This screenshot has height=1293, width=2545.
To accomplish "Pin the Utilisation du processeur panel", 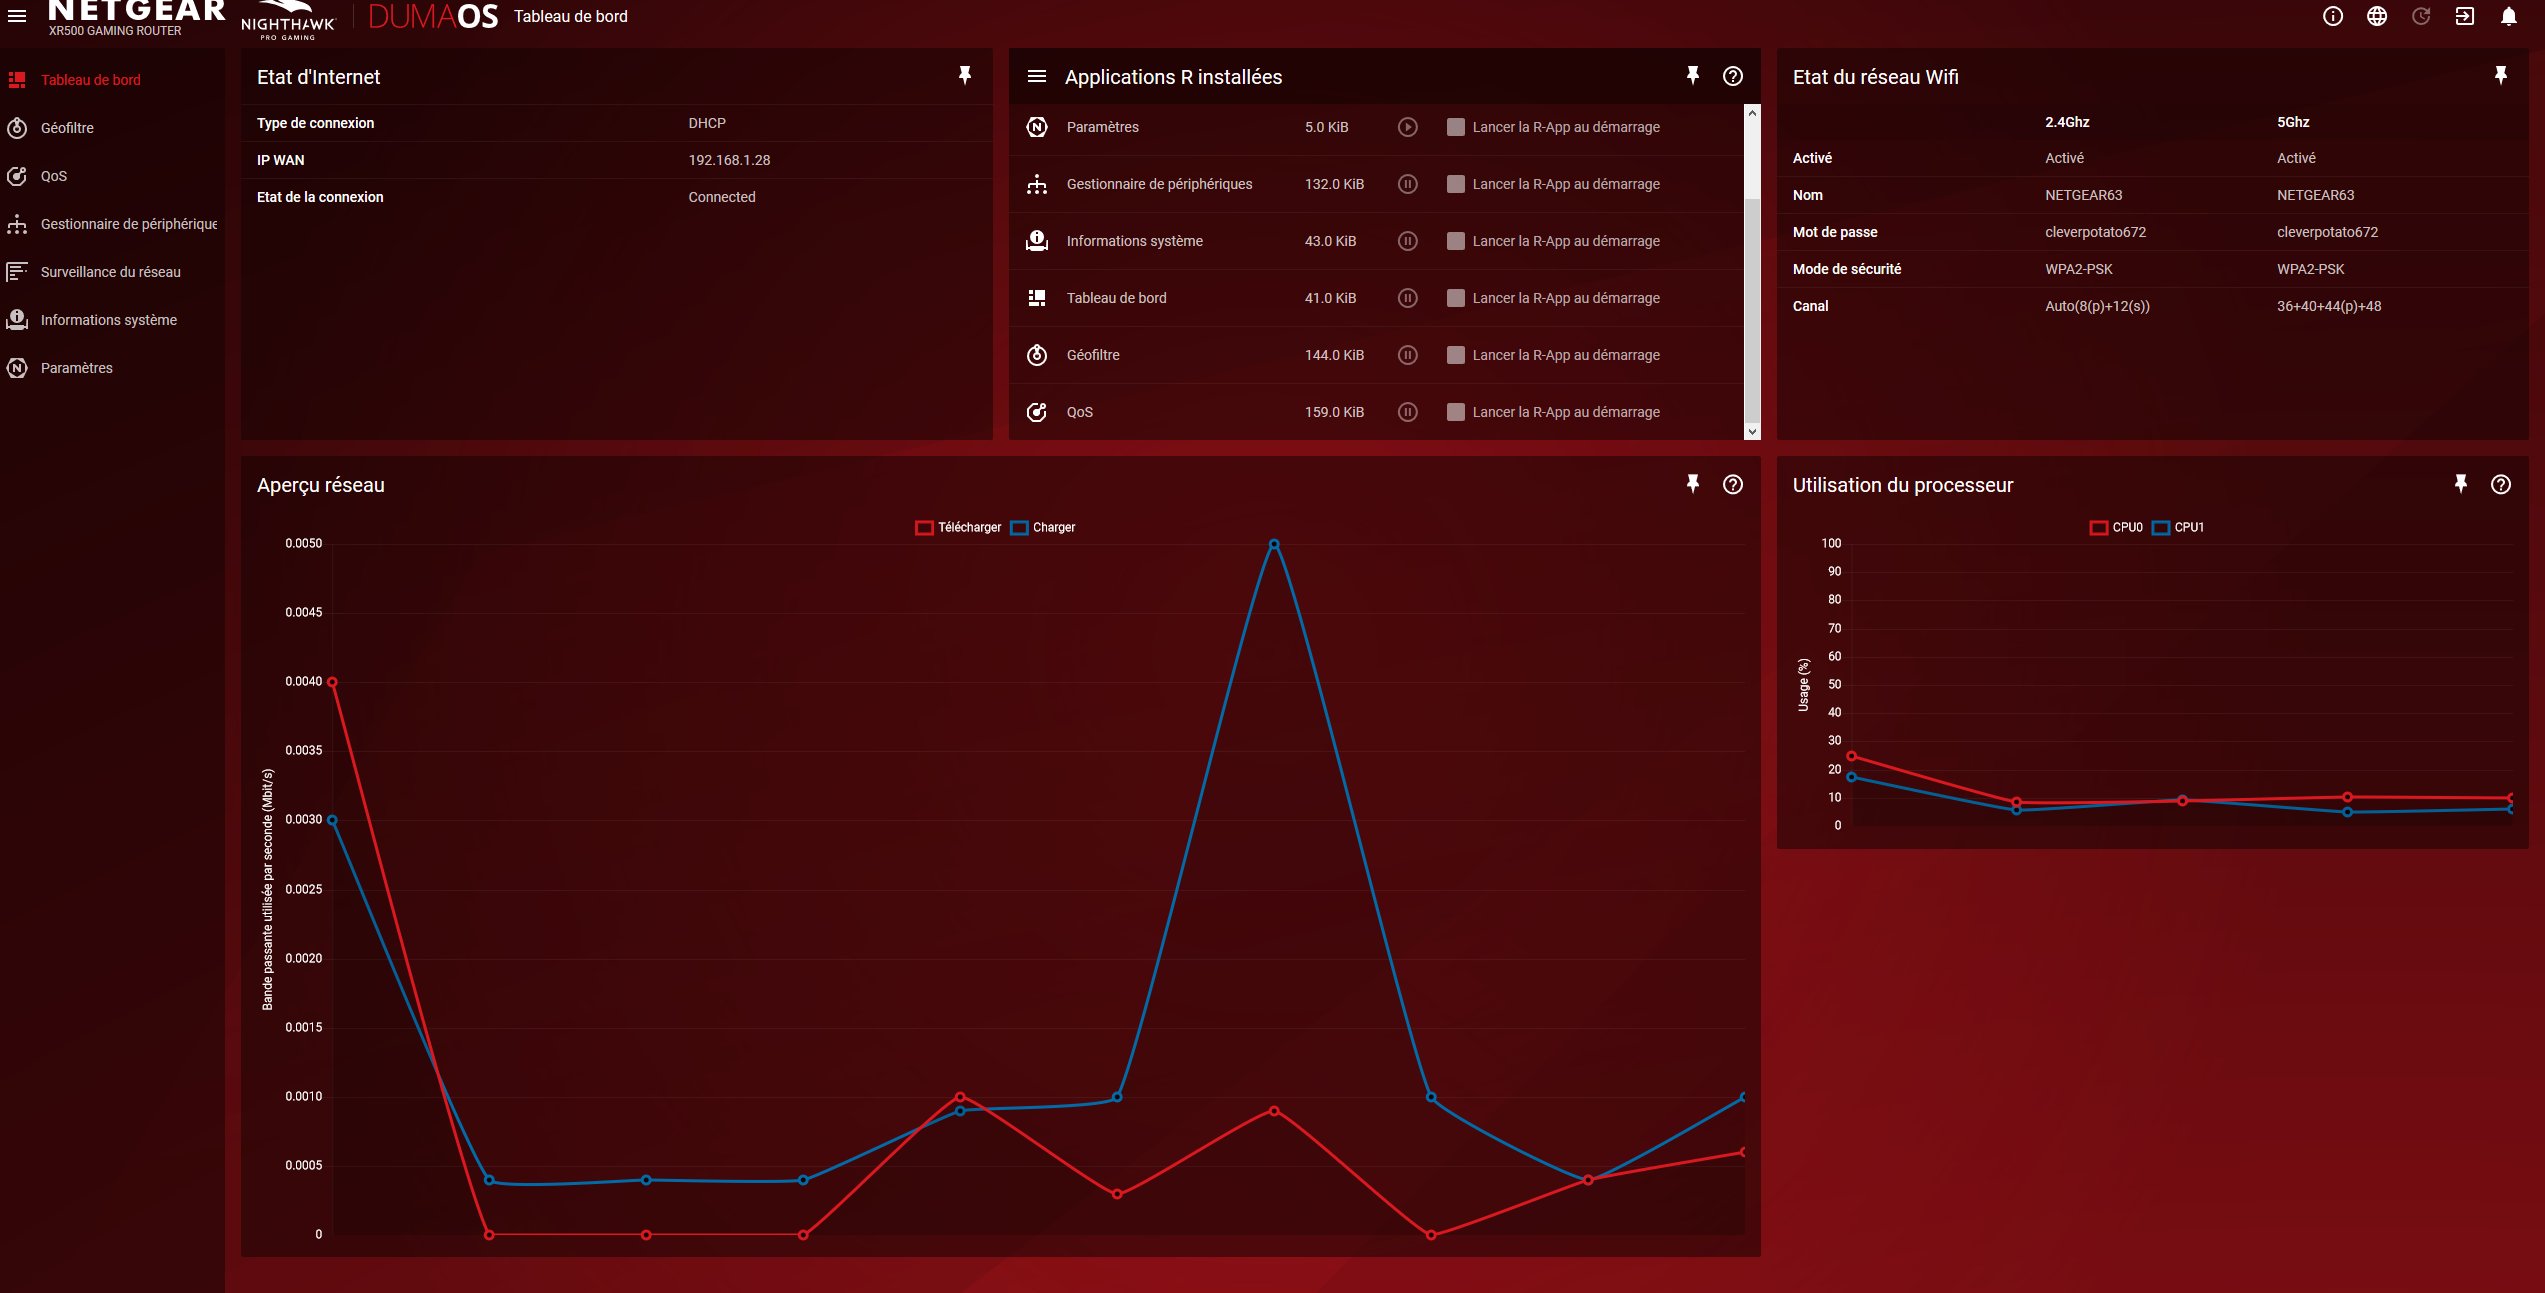I will coord(2460,485).
